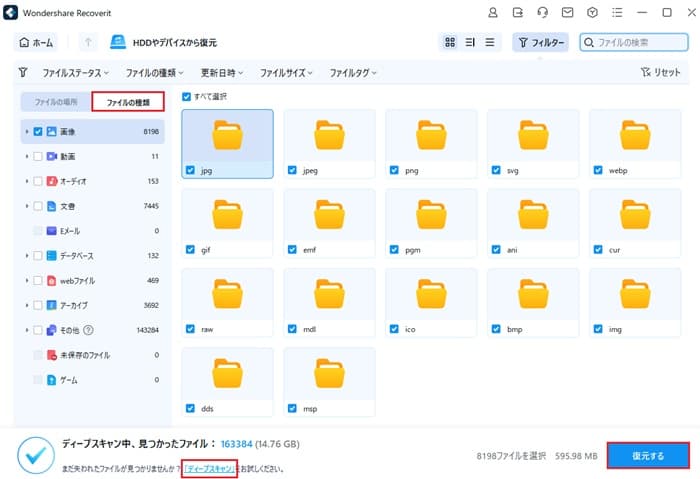Open the ファイルタグ filter dropdown
This screenshot has width=700, height=479.
pyautogui.click(x=353, y=72)
